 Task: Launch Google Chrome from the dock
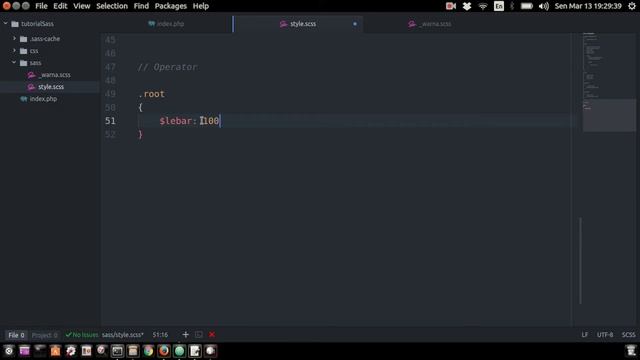pyautogui.click(x=148, y=351)
